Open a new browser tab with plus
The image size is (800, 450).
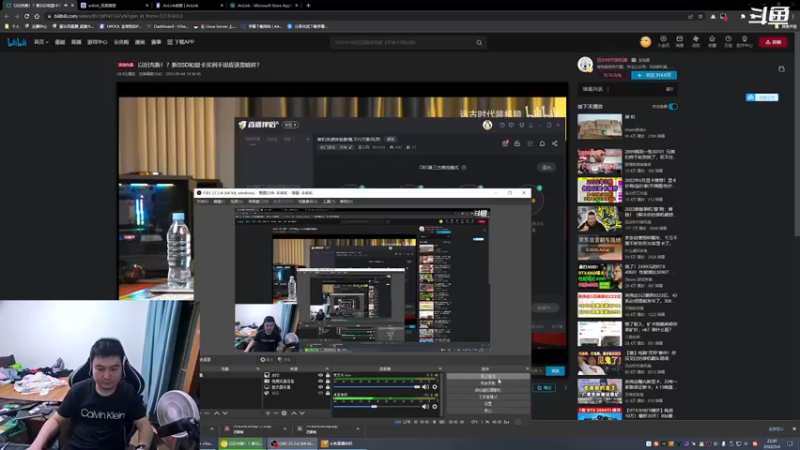click(x=308, y=5)
